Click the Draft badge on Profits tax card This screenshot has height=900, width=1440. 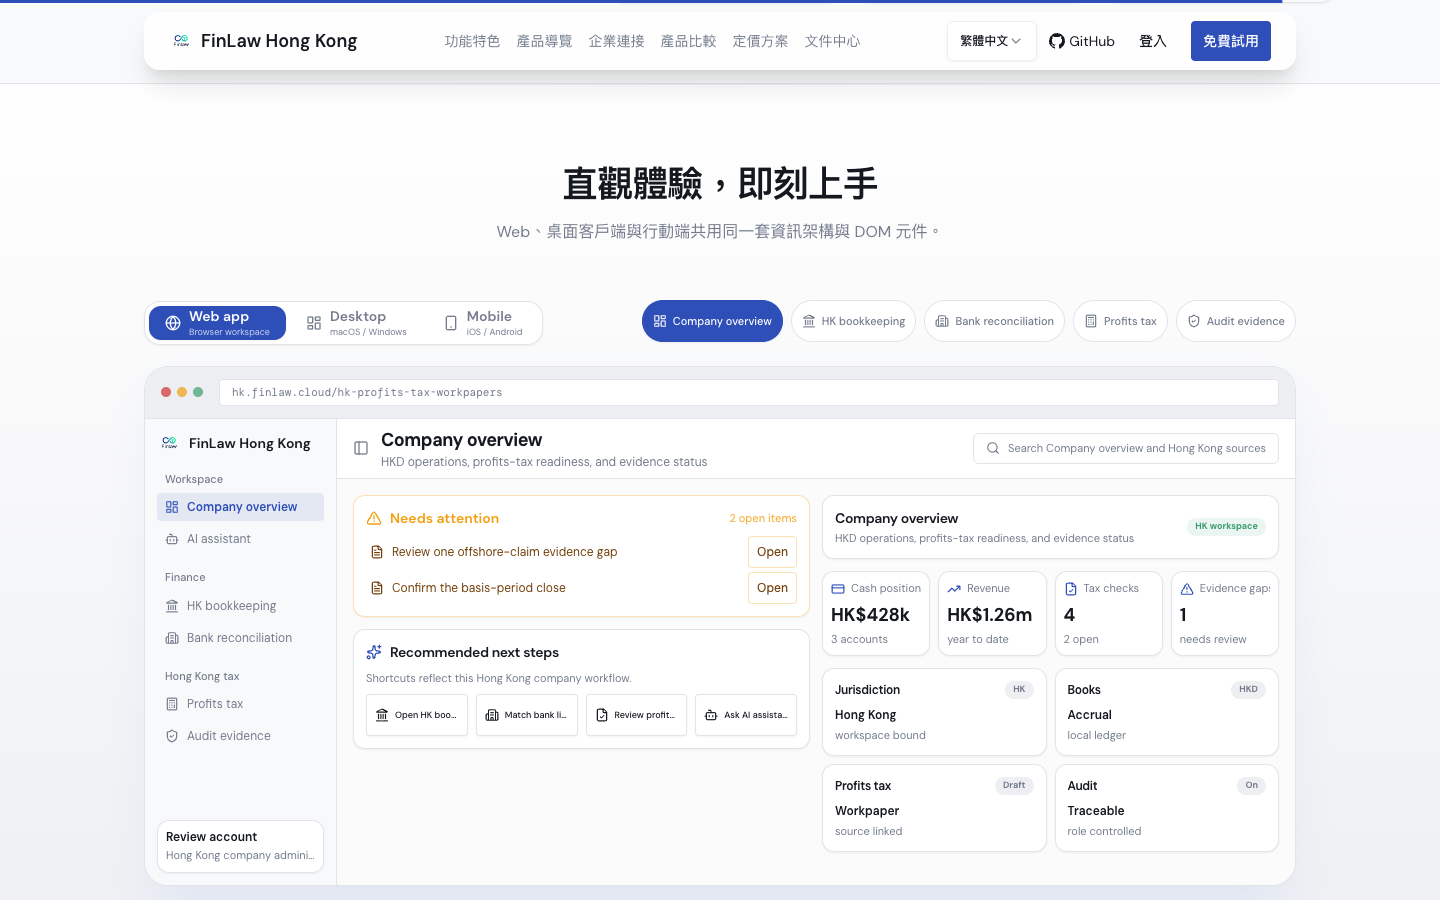coord(1014,785)
